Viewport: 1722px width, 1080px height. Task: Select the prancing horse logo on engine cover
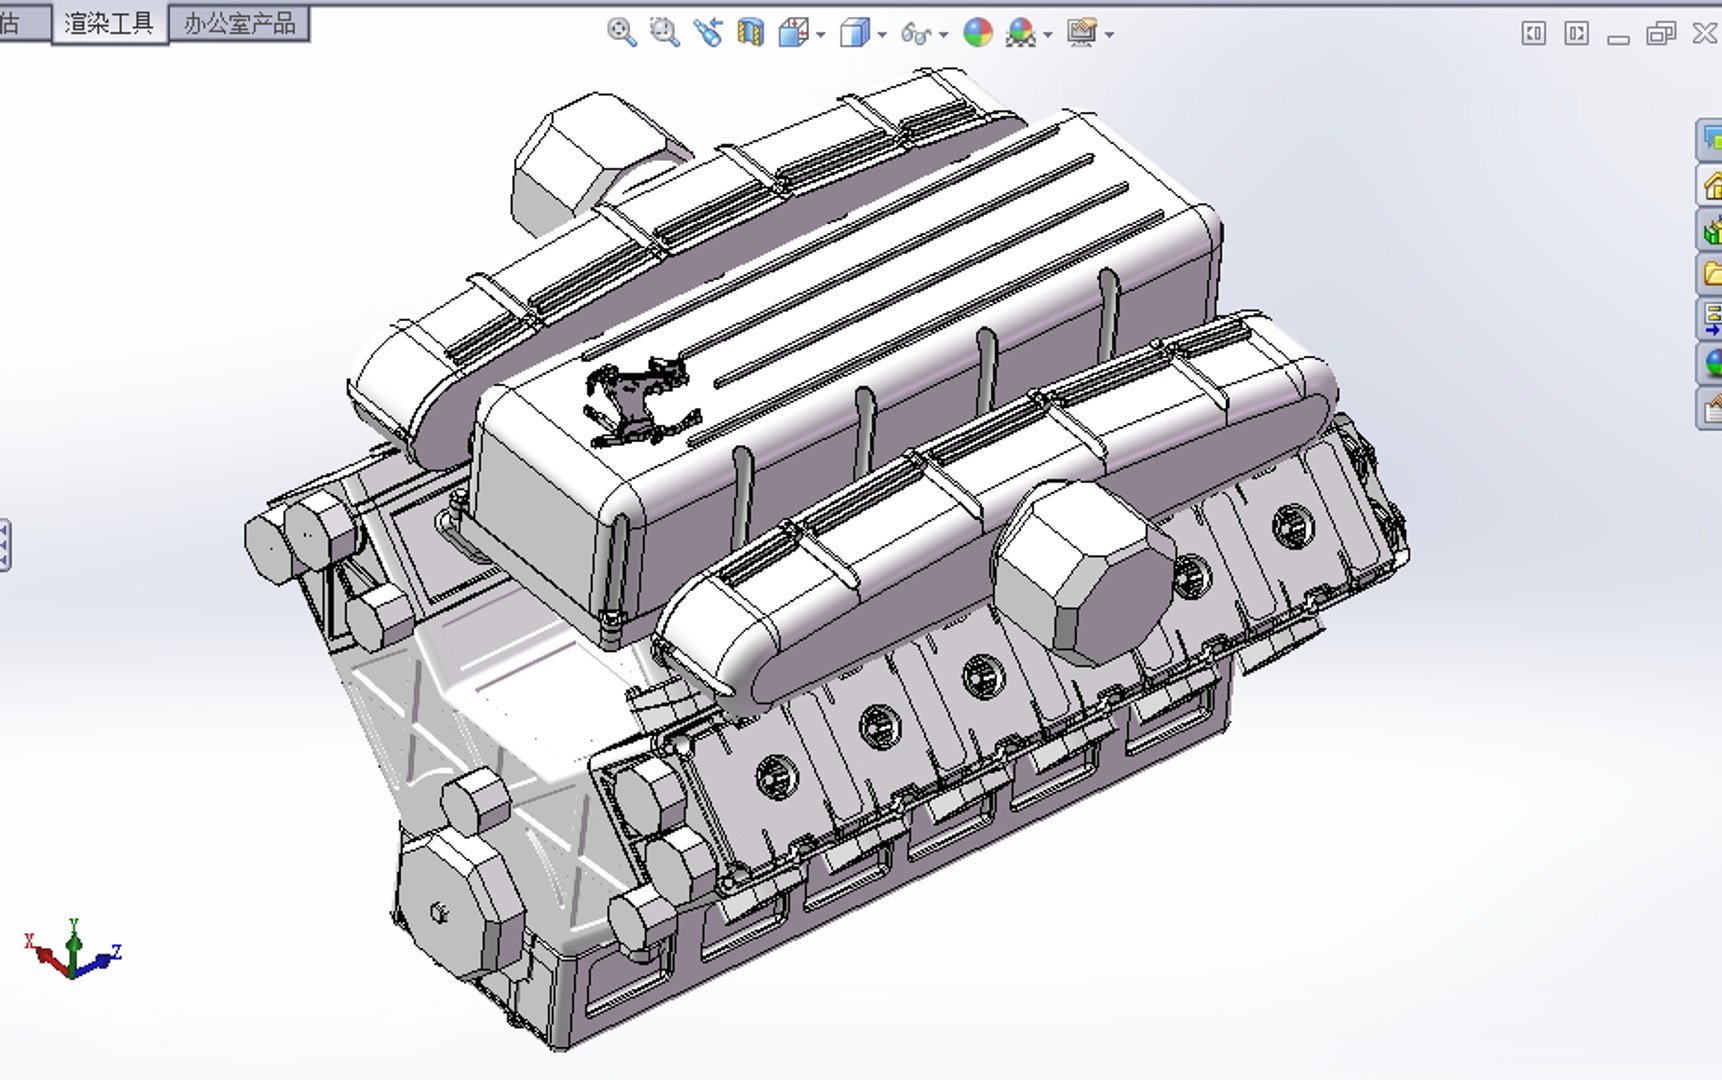[641, 401]
